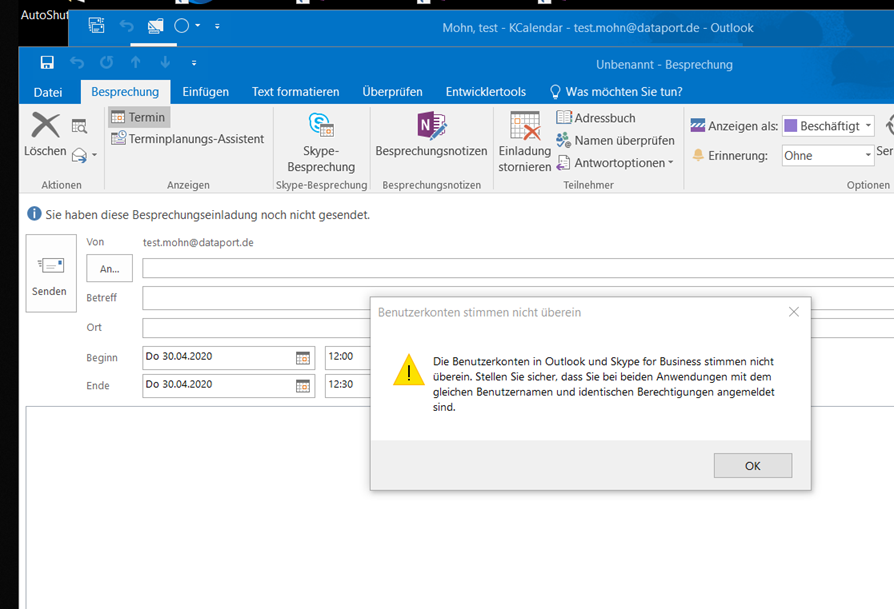
Task: Click into the An recipients field
Action: pyautogui.click(x=518, y=268)
